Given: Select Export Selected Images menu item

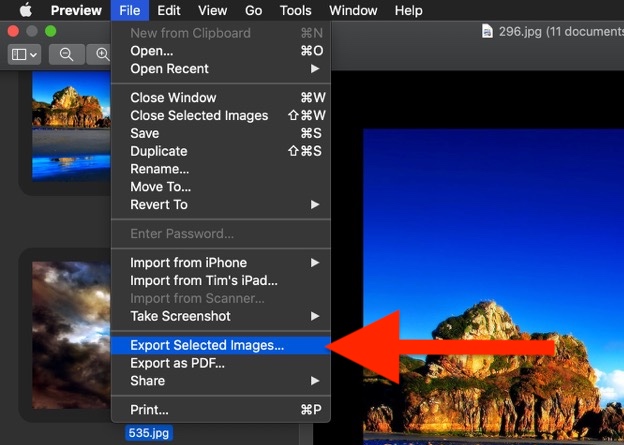Looking at the screenshot, I should [x=207, y=345].
